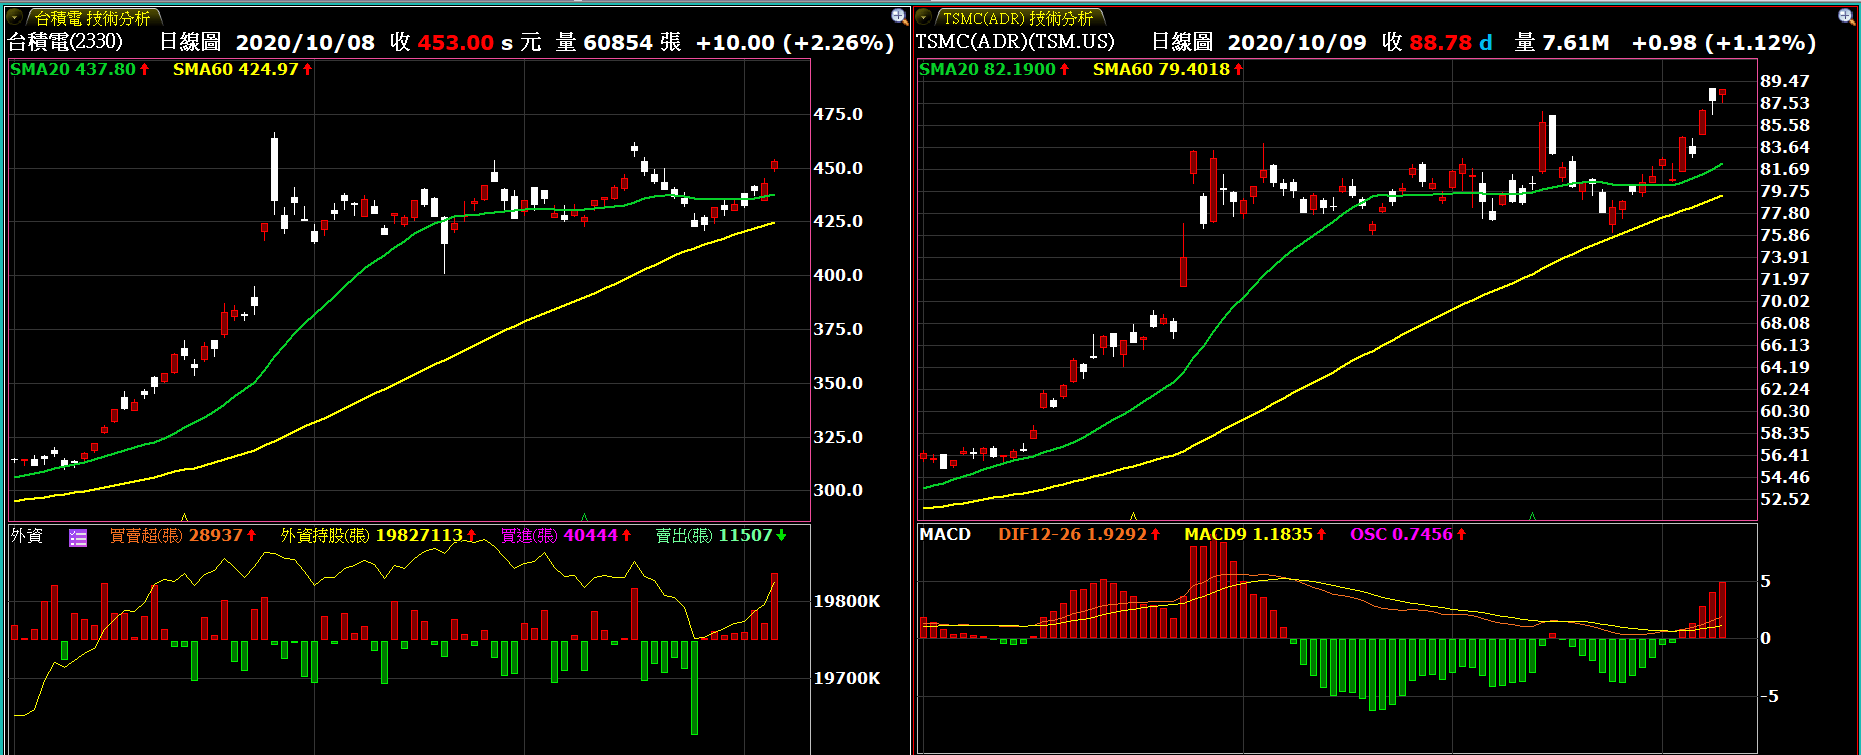Click the 台積電(2330) stock name
1861x755 pixels.
[65, 42]
